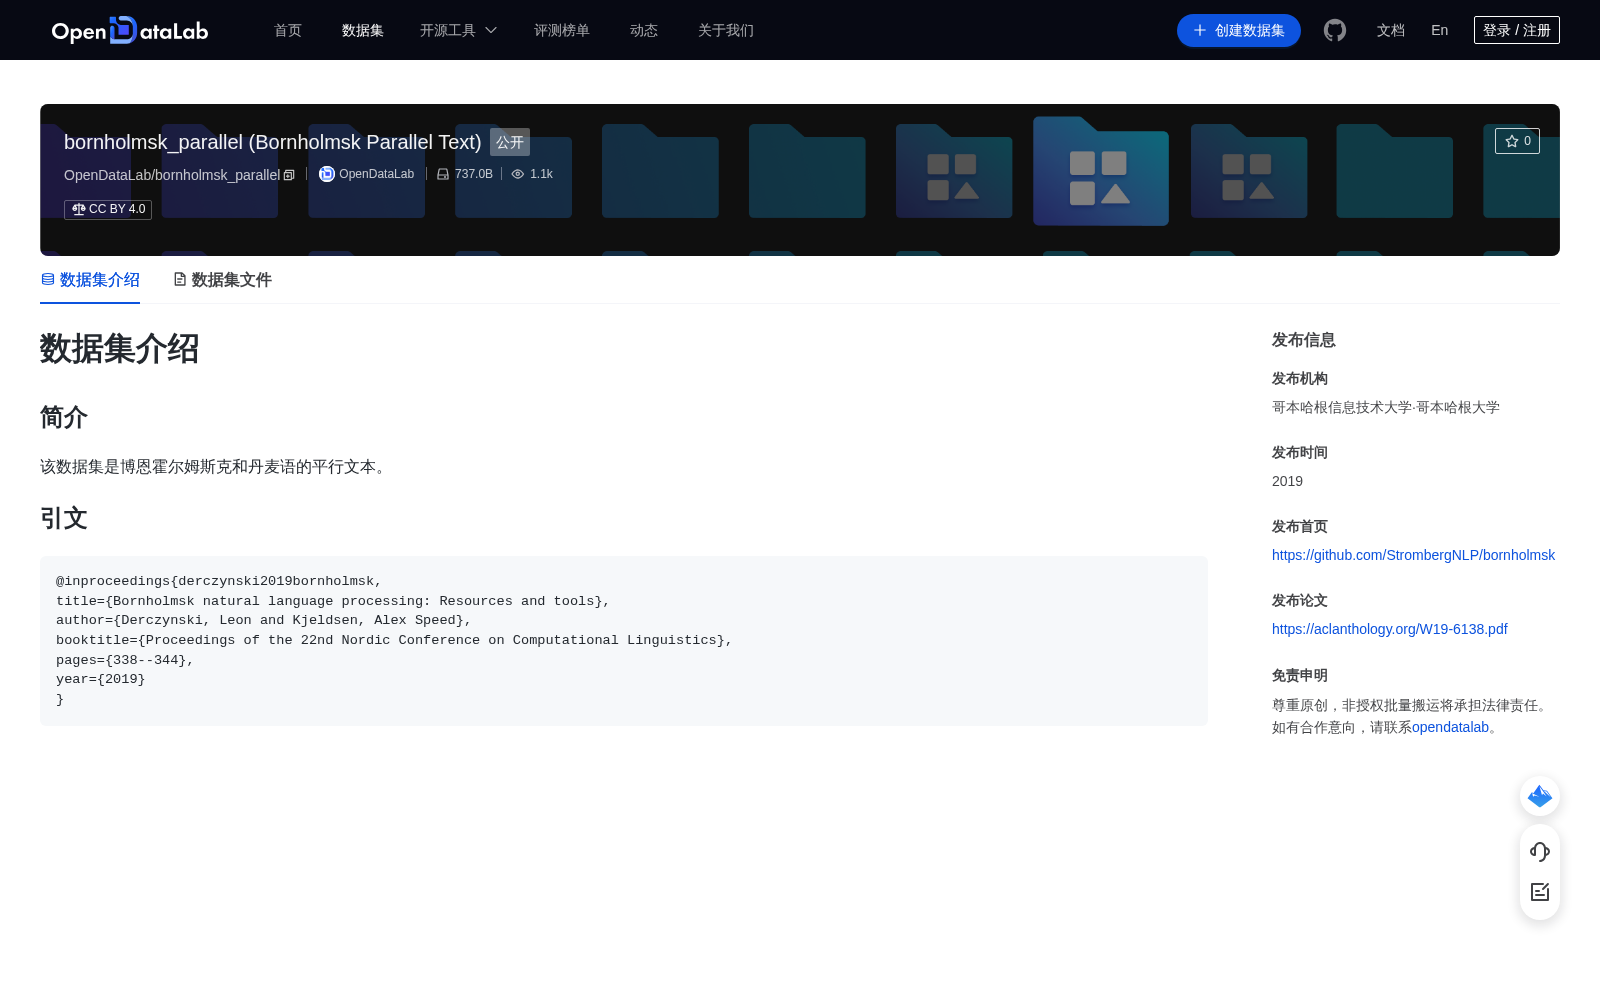The height and width of the screenshot is (1000, 1600).
Task: Click the 公开 visibility badge
Action: [510, 142]
